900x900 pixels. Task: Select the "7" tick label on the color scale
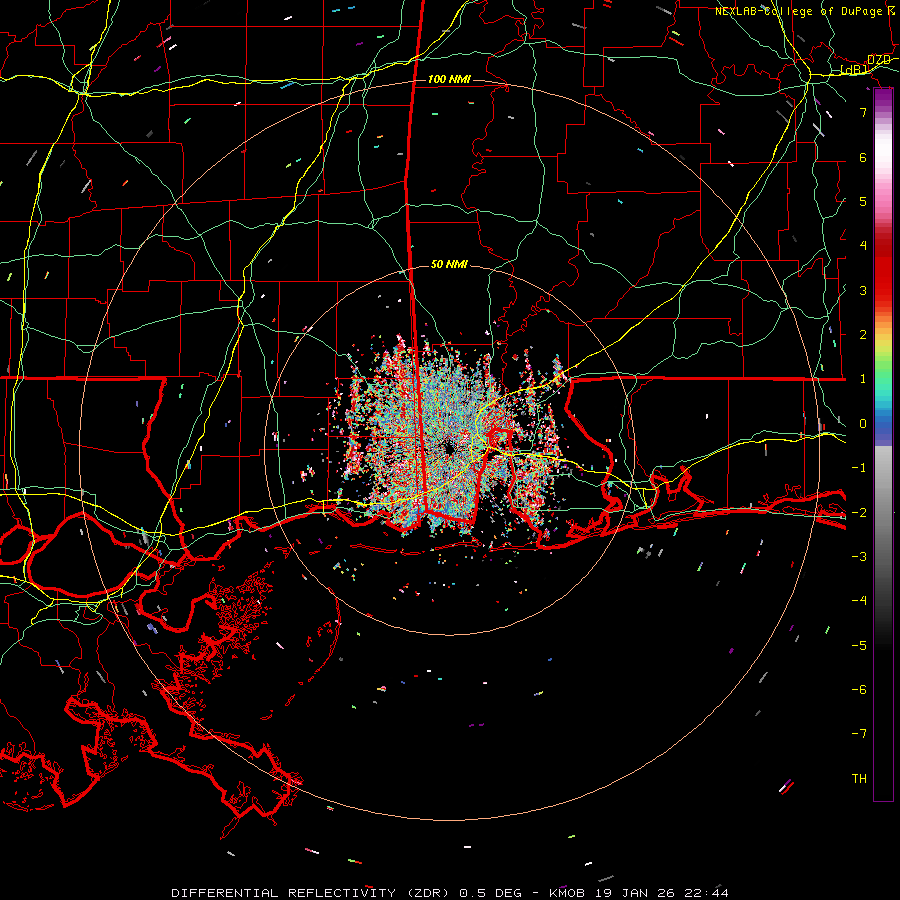863,112
